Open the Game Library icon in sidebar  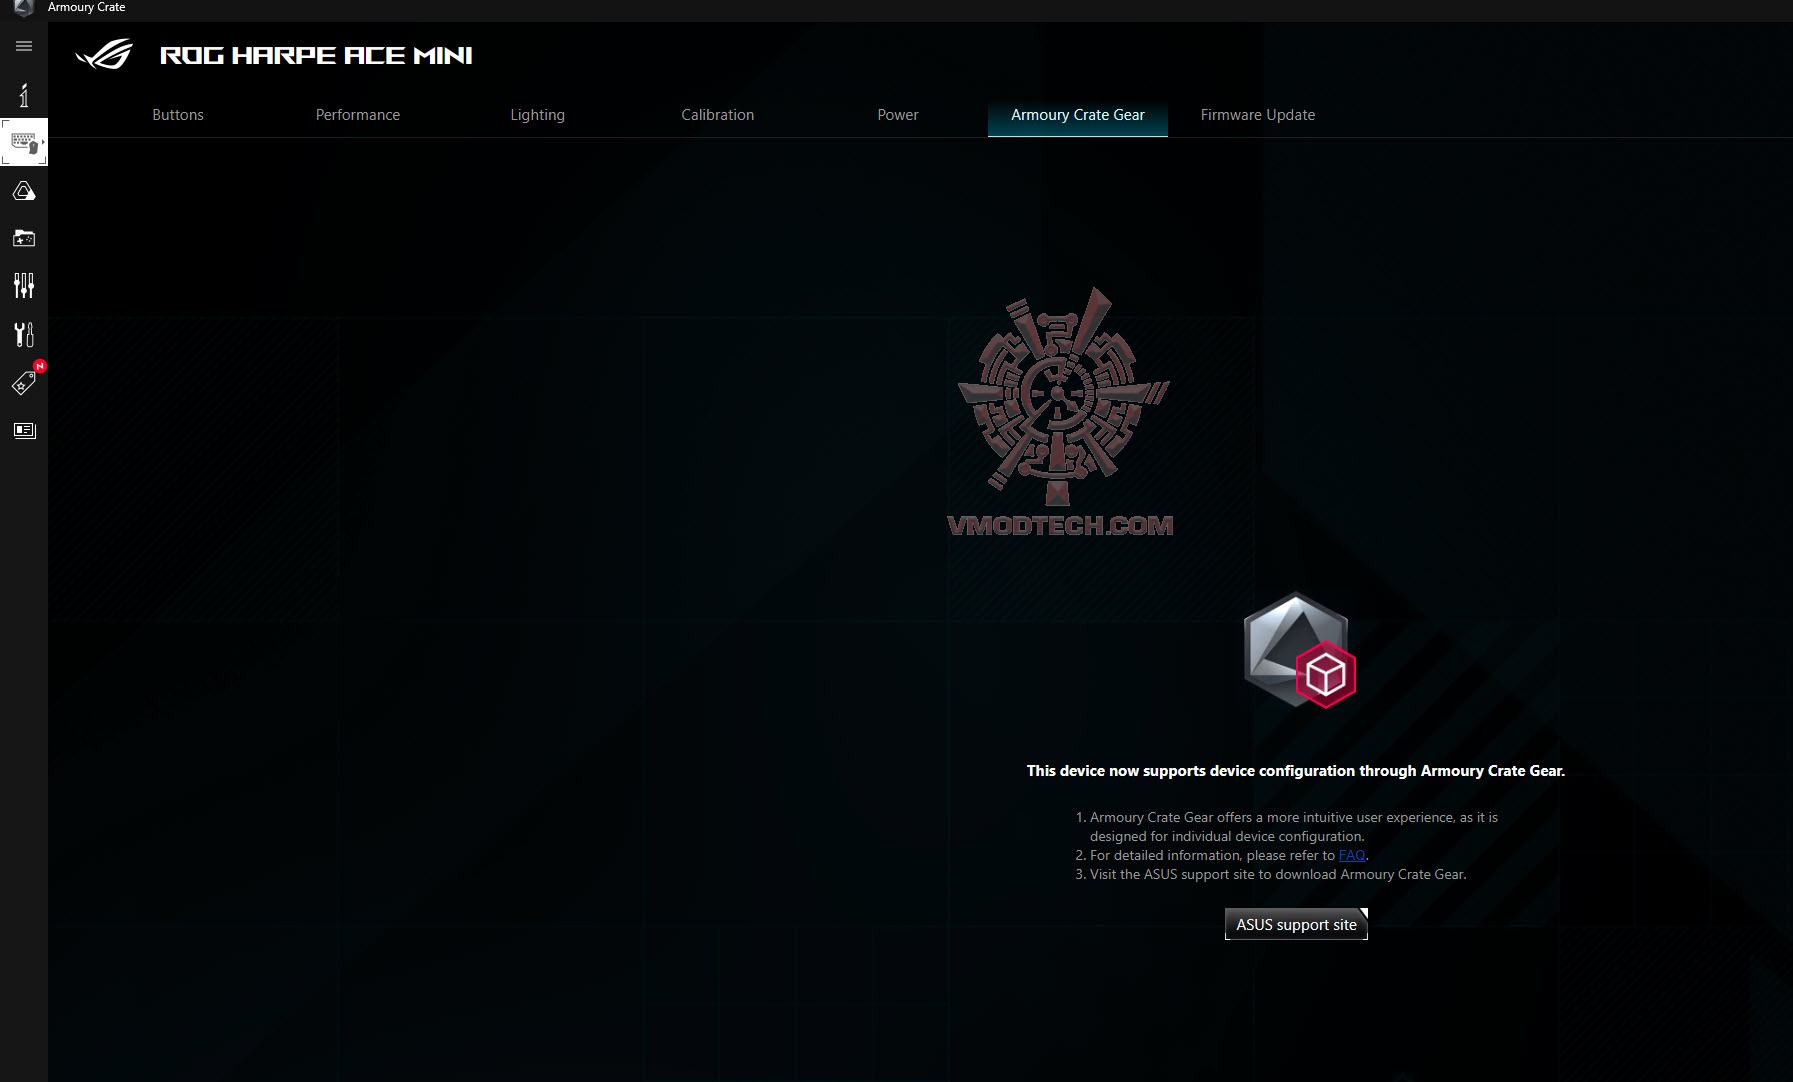24,238
